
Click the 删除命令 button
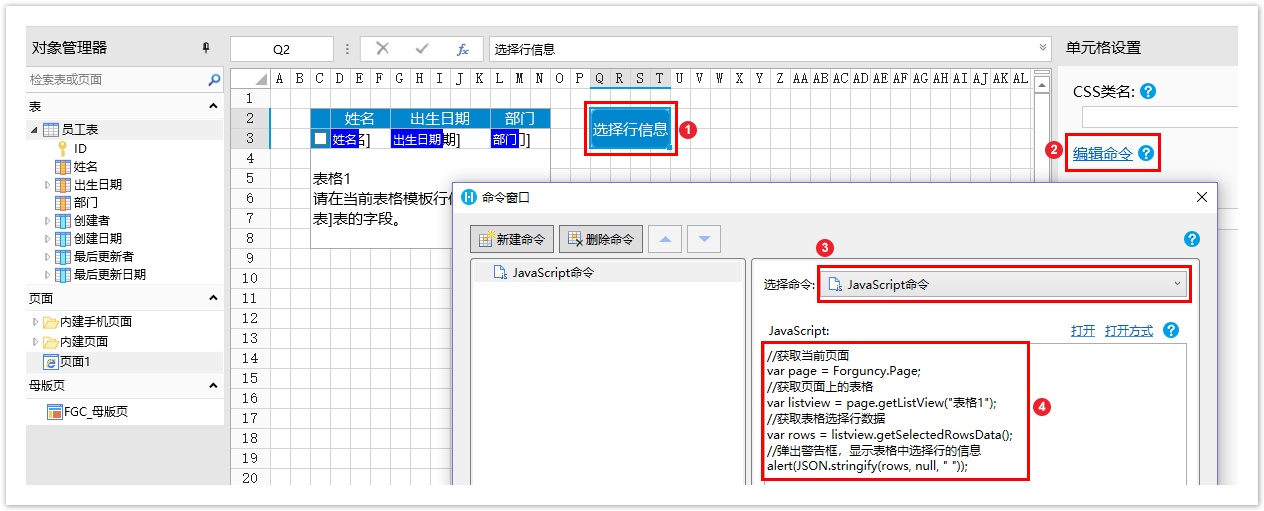tap(600, 239)
